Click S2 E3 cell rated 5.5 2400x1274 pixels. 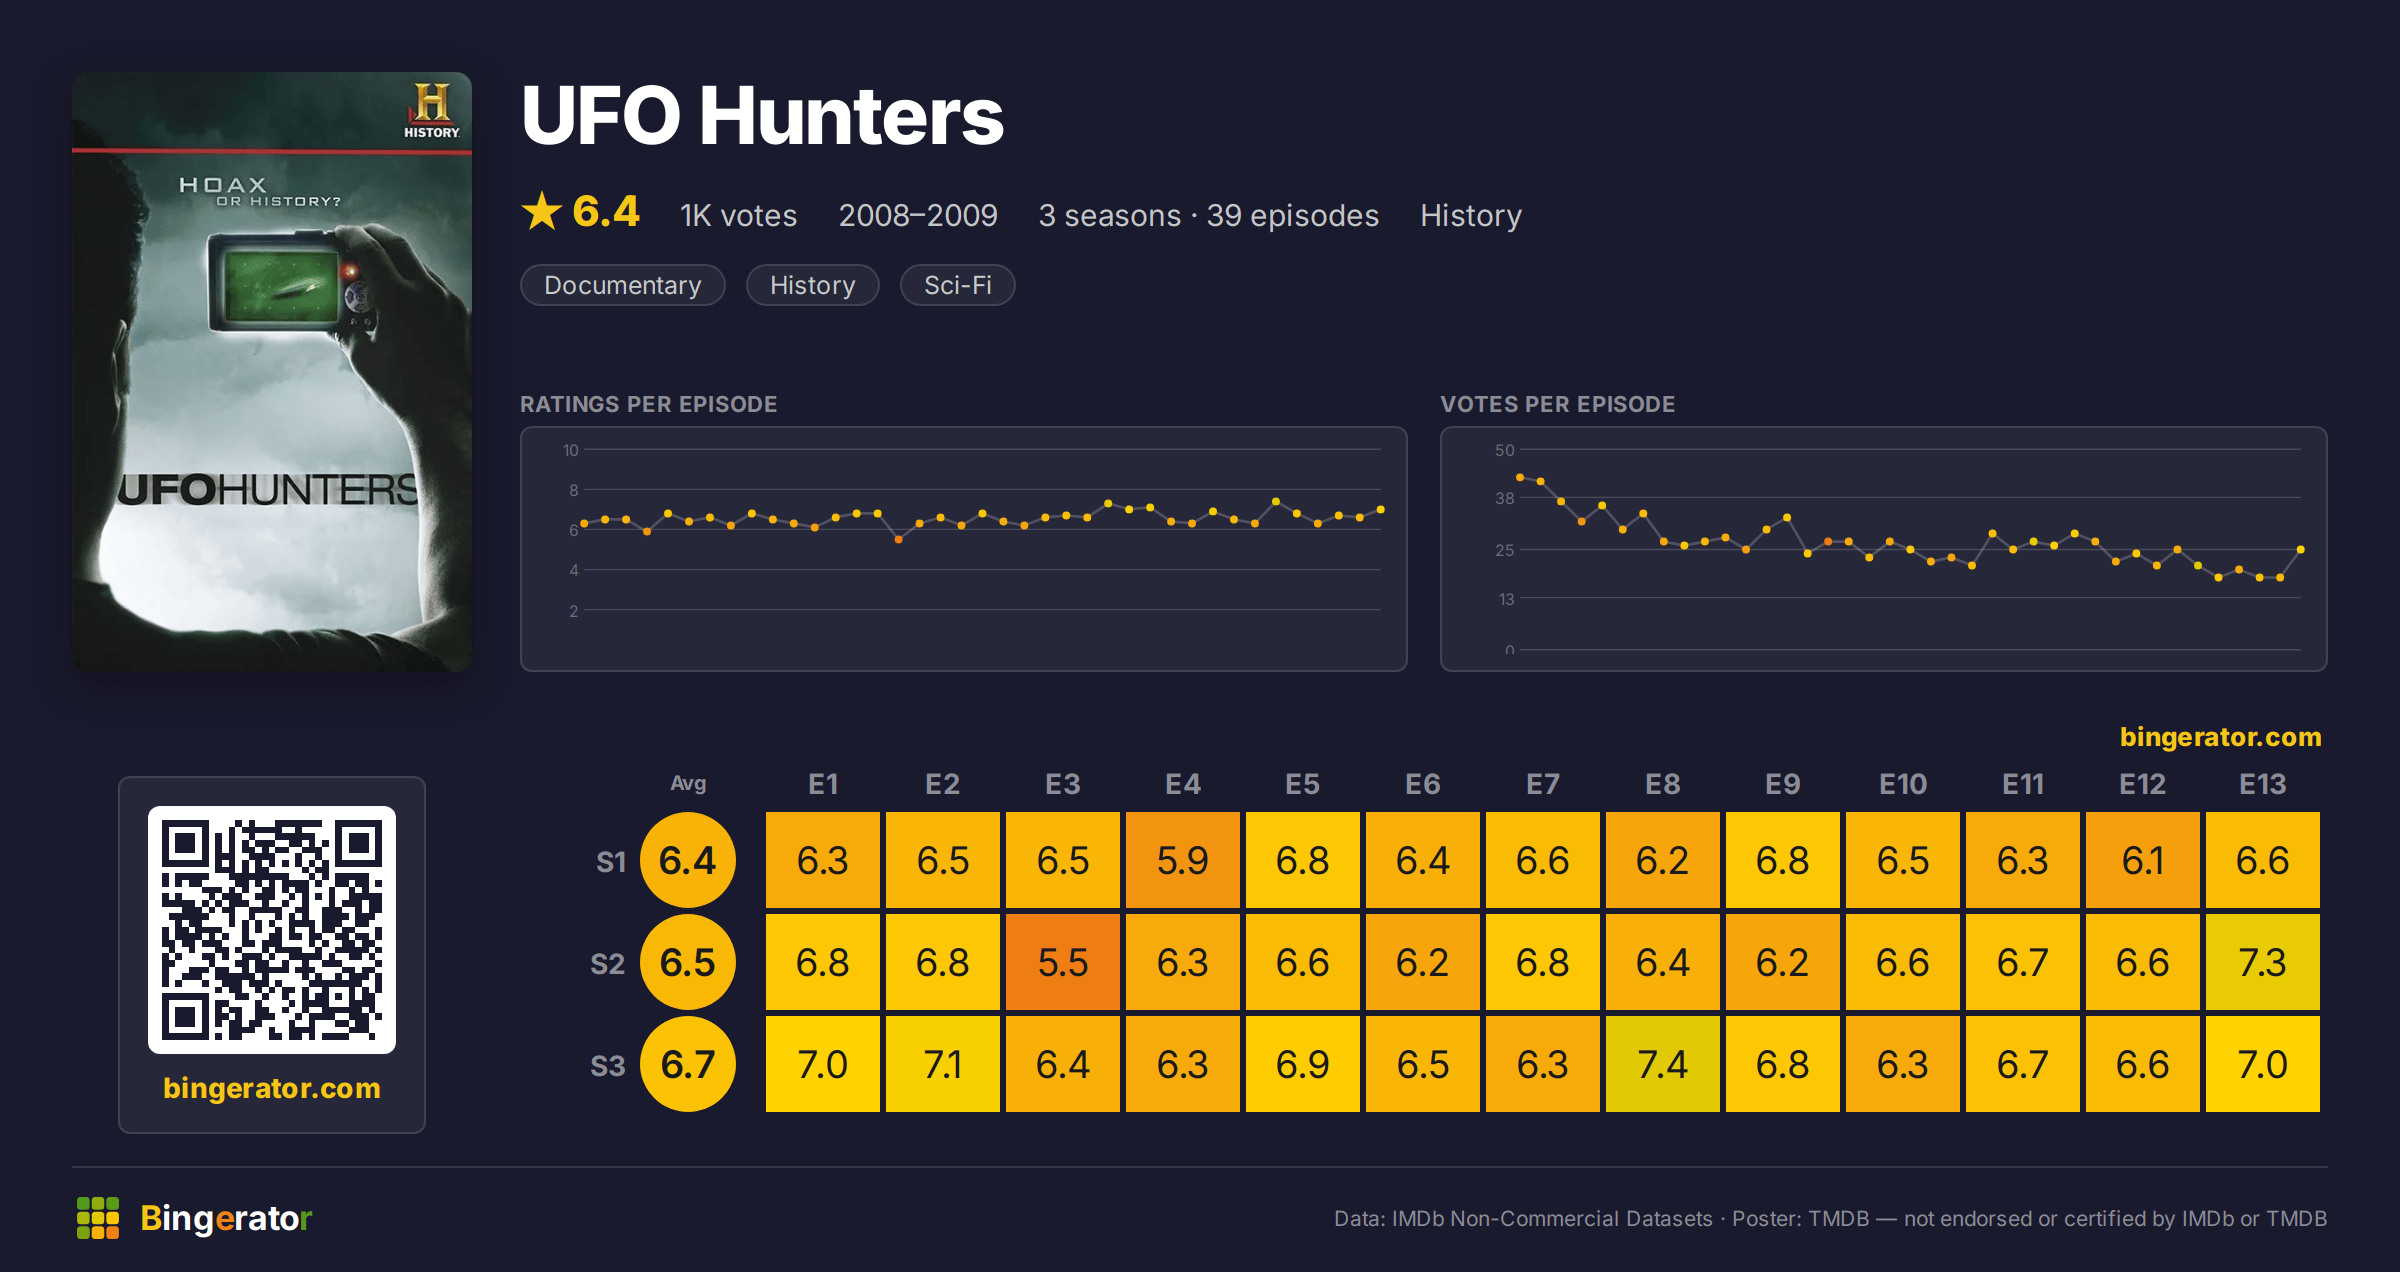[x=1063, y=962]
